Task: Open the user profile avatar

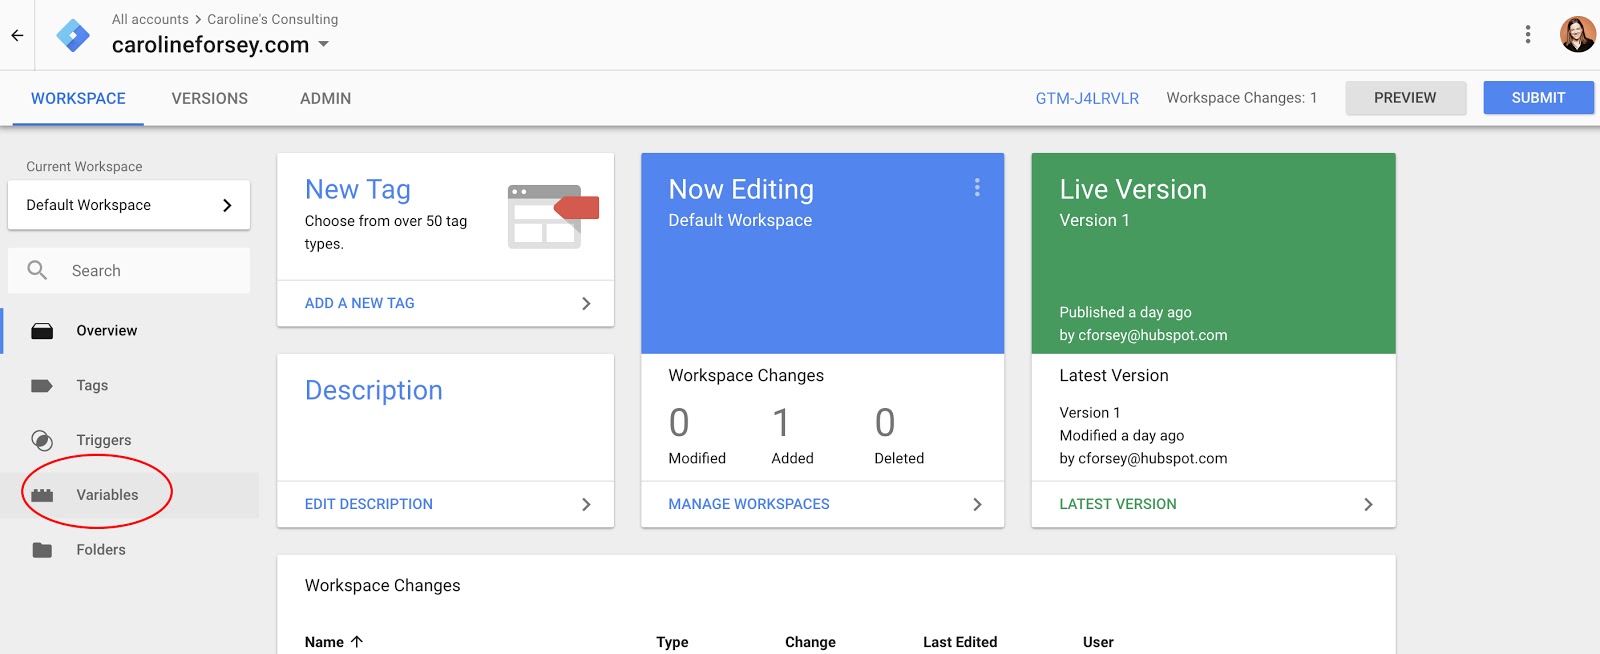Action: pyautogui.click(x=1577, y=35)
